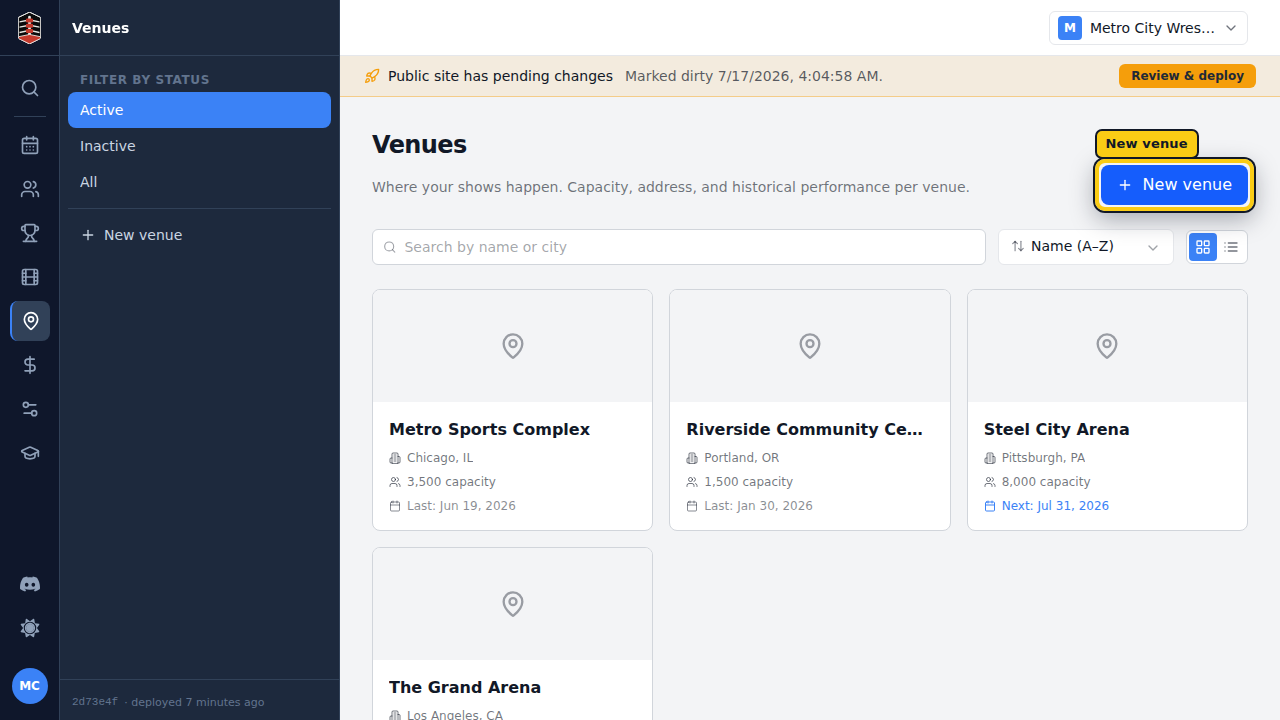Click Public site has pending changes text
The width and height of the screenshot is (1280, 720).
tap(500, 76)
